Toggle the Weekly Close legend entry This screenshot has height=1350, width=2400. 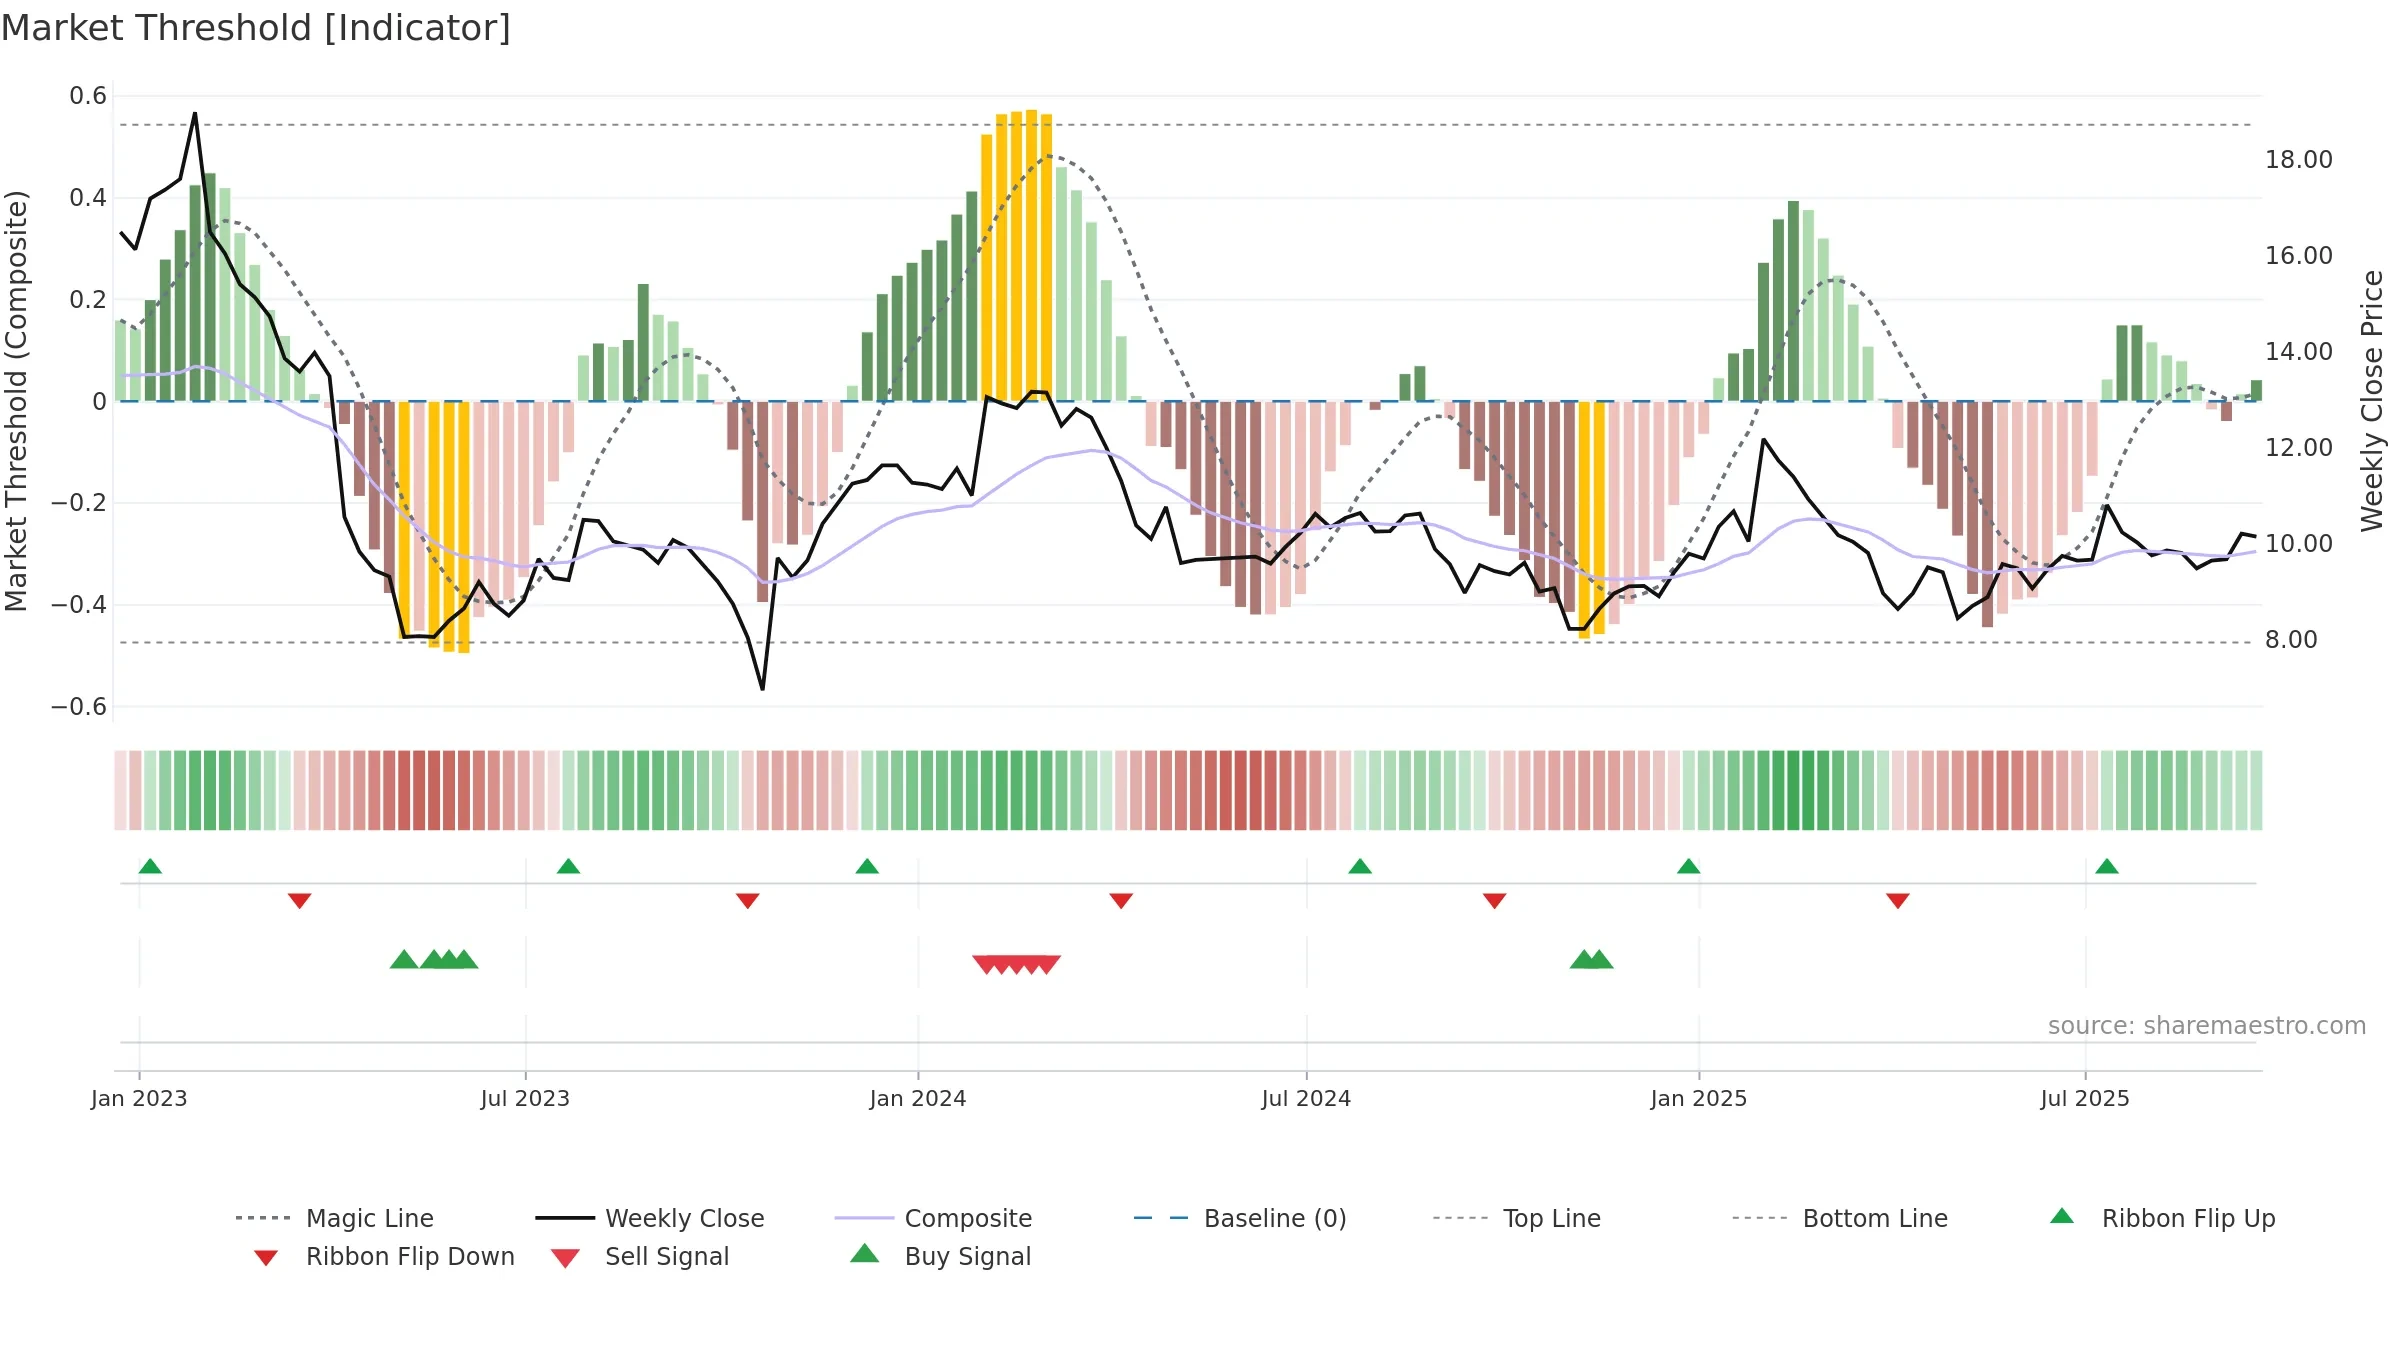650,1218
